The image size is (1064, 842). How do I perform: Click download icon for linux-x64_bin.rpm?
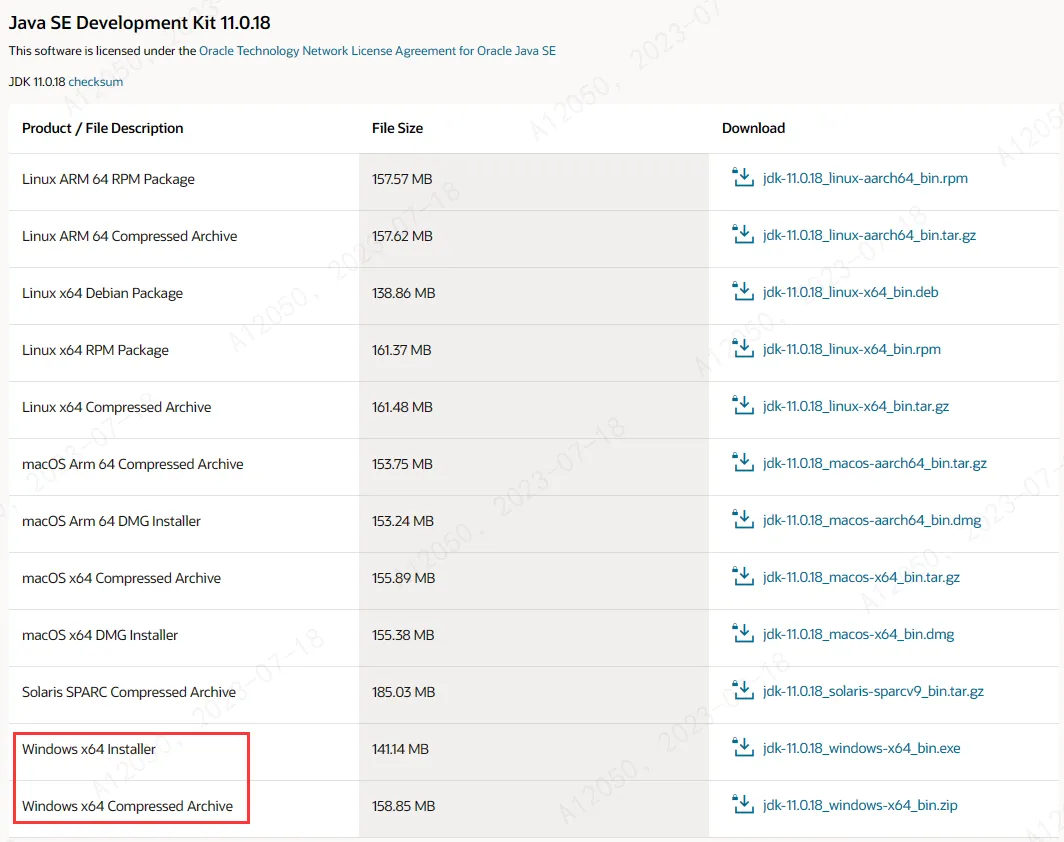(743, 349)
